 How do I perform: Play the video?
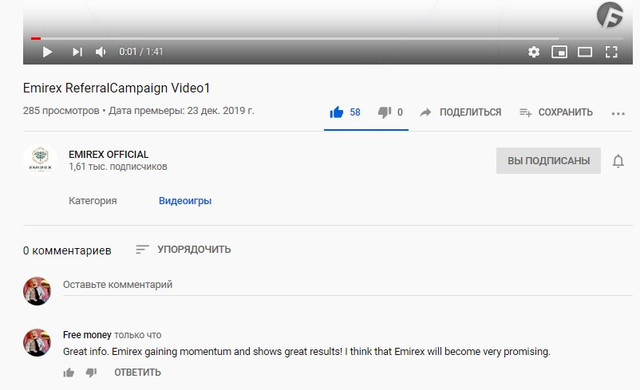pyautogui.click(x=47, y=52)
